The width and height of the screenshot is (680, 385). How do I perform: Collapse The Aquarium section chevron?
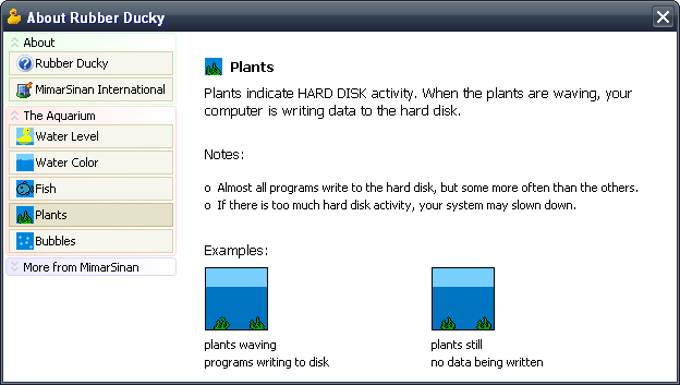(15, 116)
